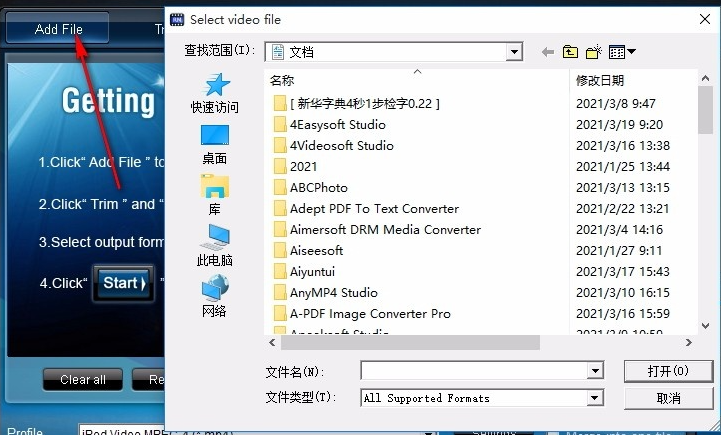Click the Start button in Getting Started panel
The image size is (721, 435).
pyautogui.click(x=123, y=283)
